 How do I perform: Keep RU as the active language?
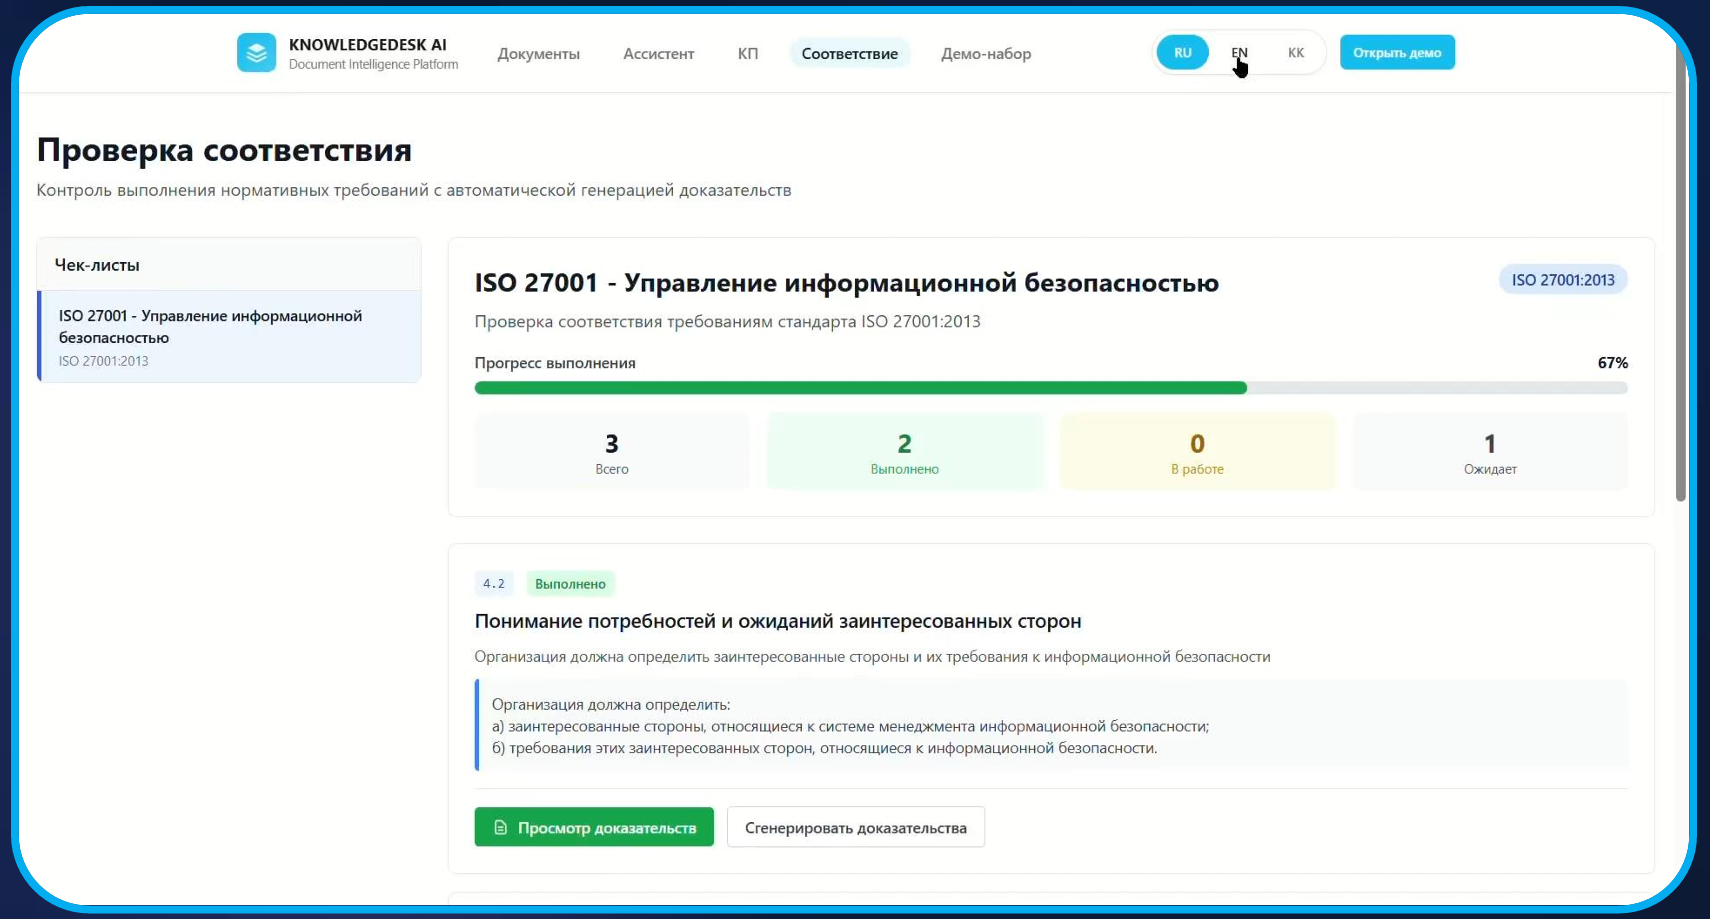point(1183,51)
